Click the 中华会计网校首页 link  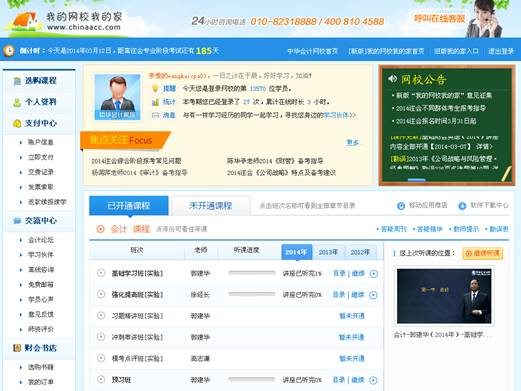pyautogui.click(x=312, y=51)
